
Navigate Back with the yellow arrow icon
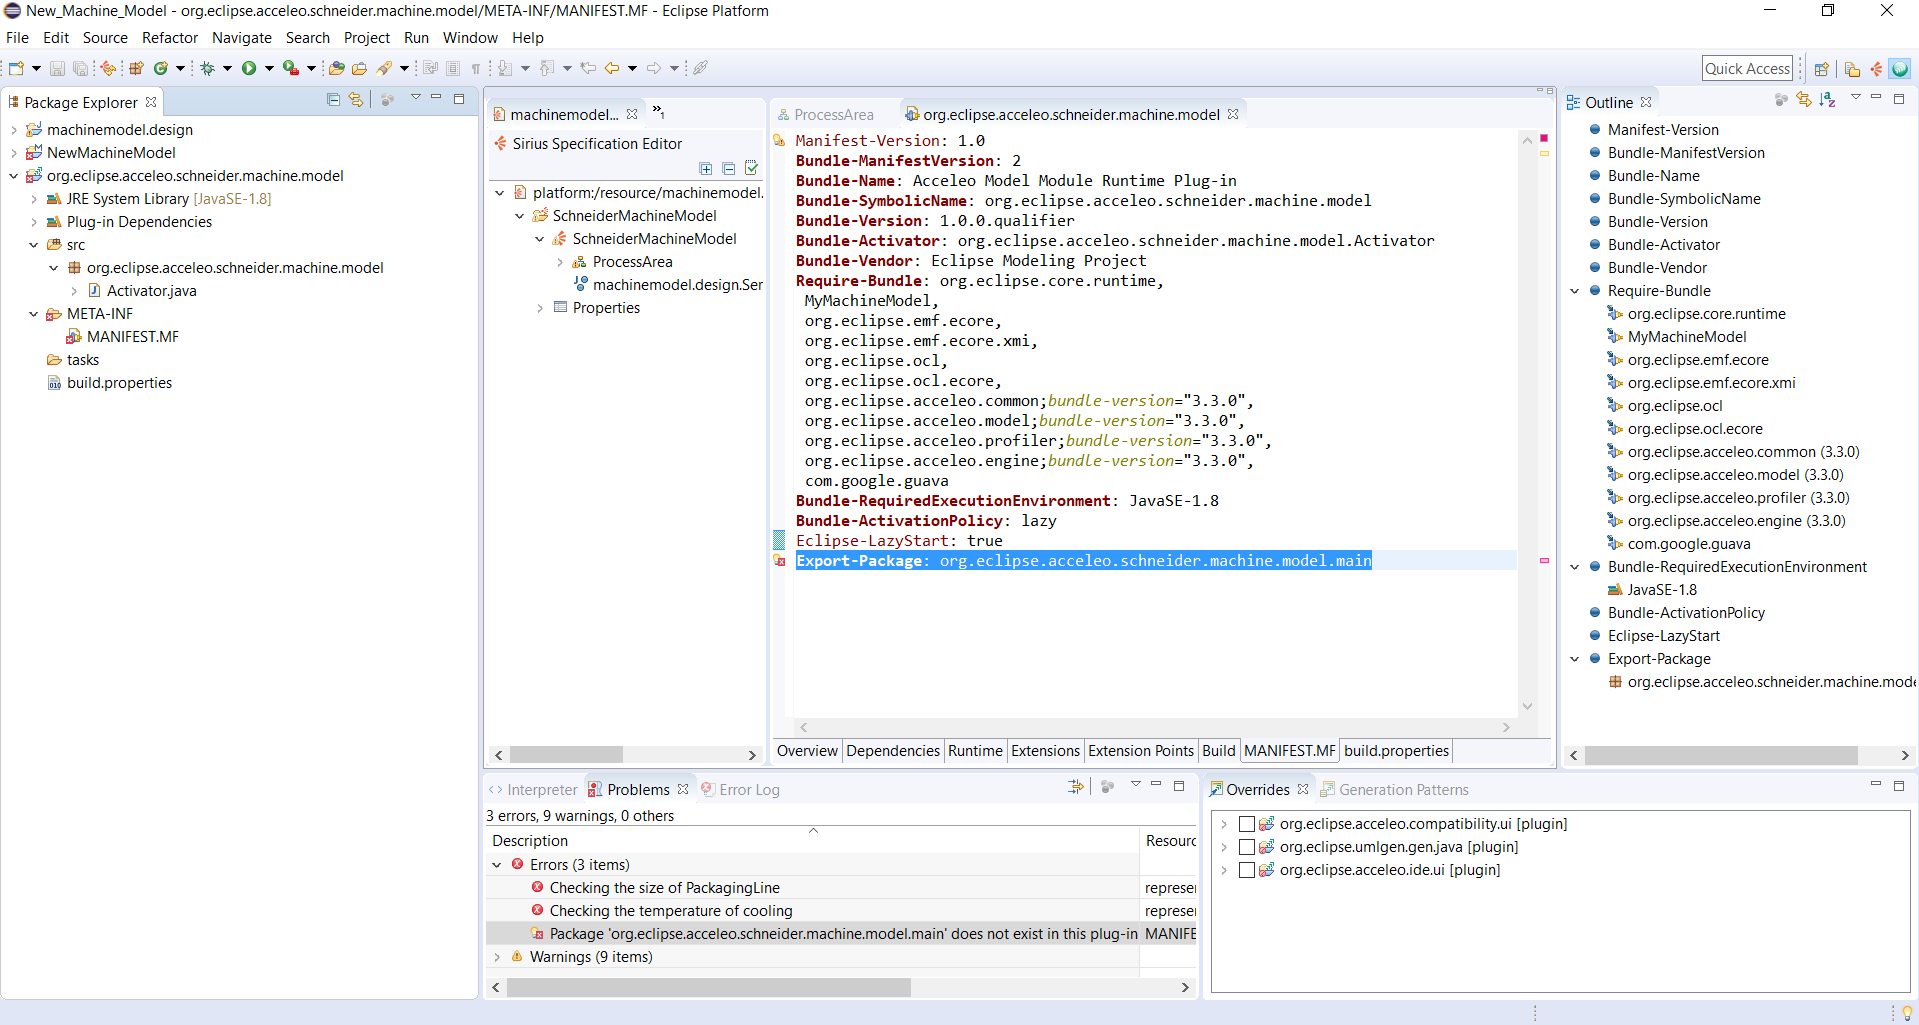[612, 68]
